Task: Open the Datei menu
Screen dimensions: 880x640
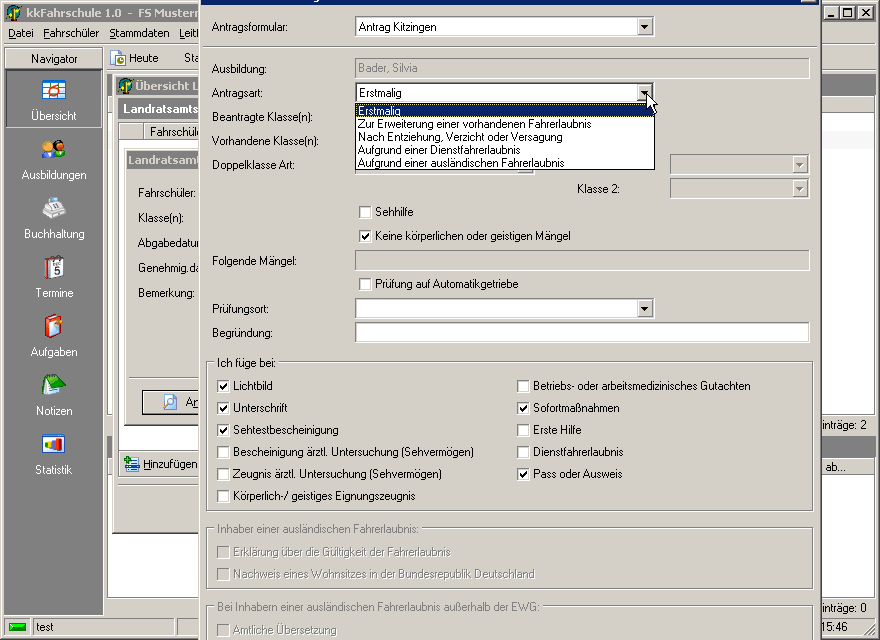Action: 21,33
